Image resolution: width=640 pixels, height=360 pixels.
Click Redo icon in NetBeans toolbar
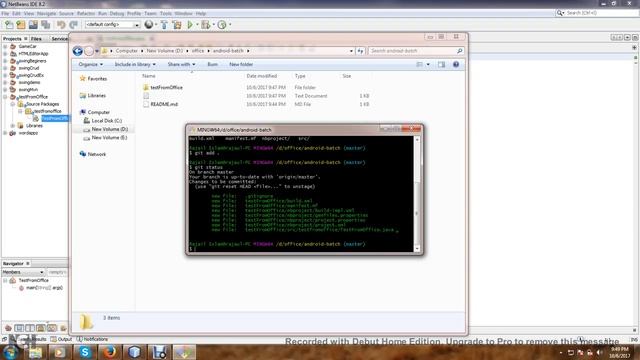pyautogui.click(x=73, y=25)
